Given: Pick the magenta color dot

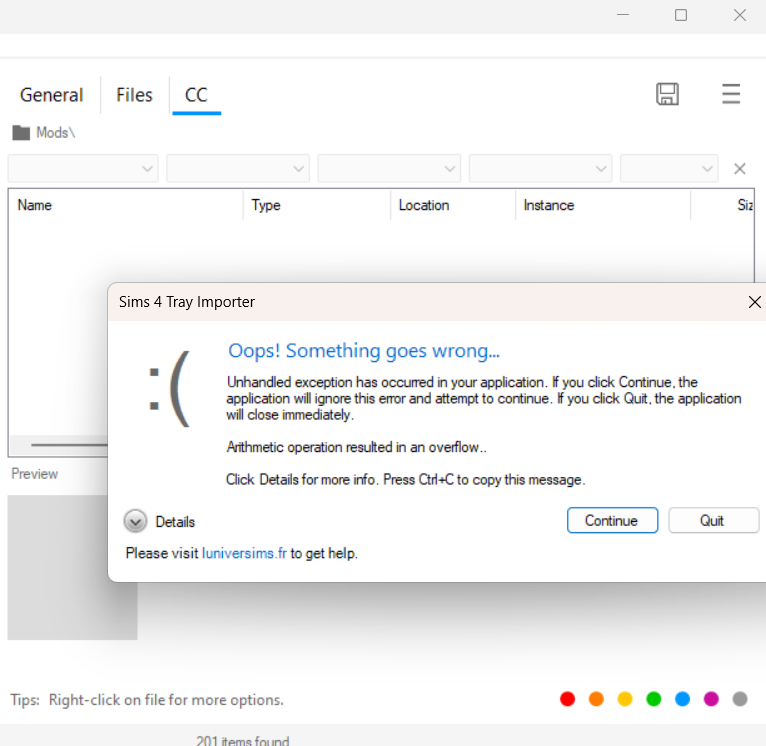Looking at the screenshot, I should 712,699.
